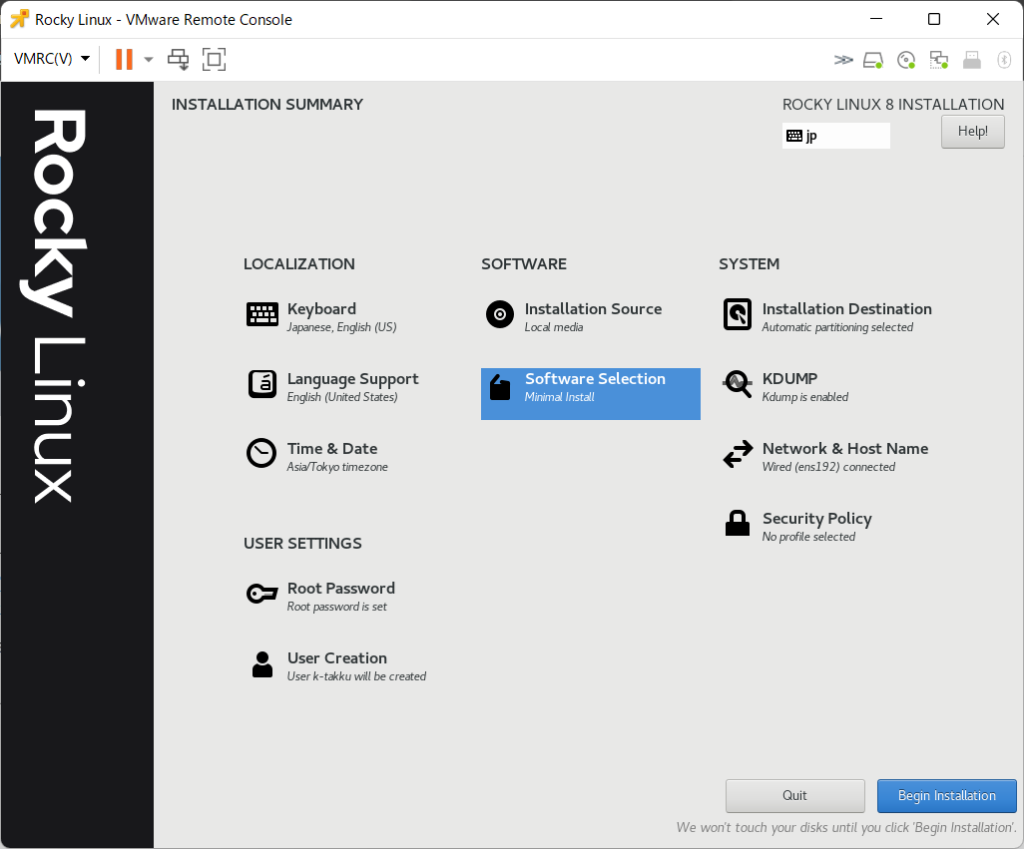The image size is (1024, 849).
Task: Open Keyboard layout settings
Action: [x=320, y=316]
